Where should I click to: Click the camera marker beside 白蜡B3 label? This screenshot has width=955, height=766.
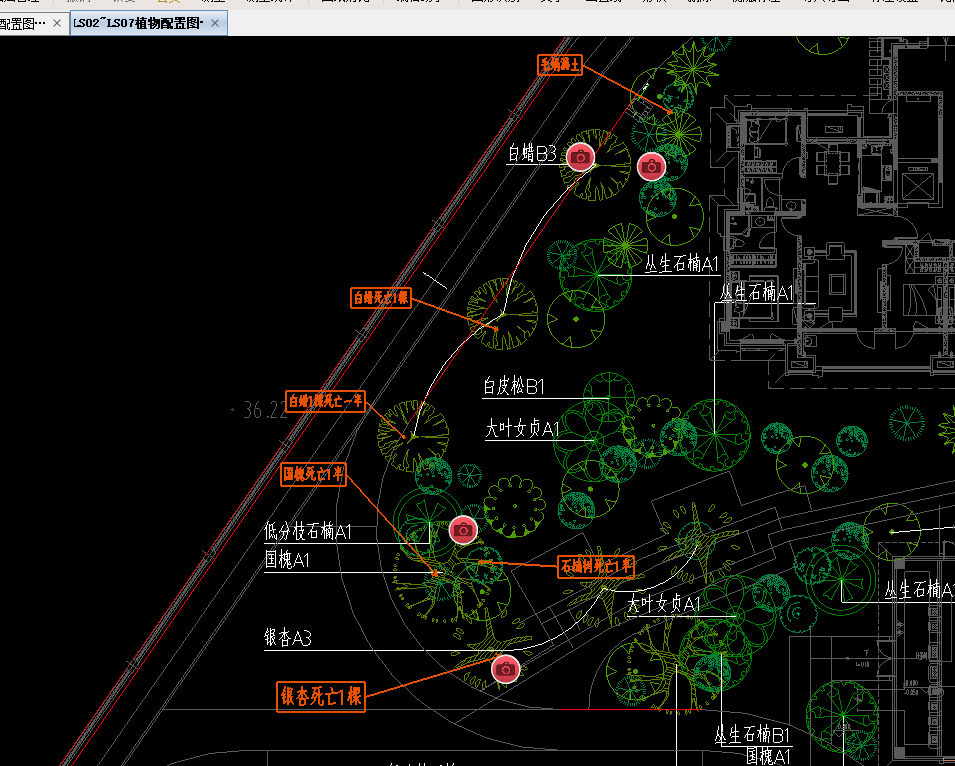[580, 156]
